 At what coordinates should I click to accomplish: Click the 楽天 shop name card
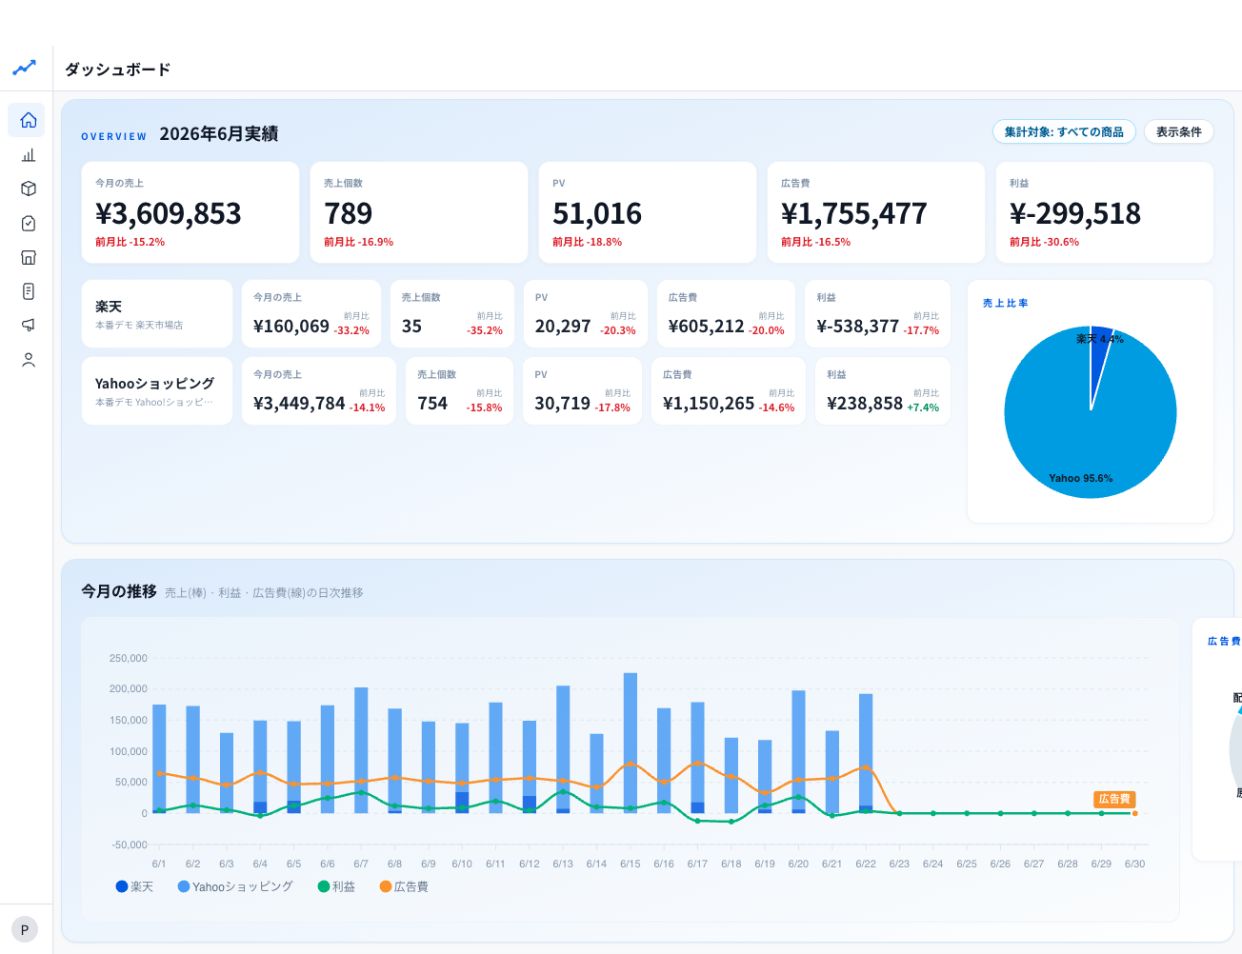click(x=157, y=314)
